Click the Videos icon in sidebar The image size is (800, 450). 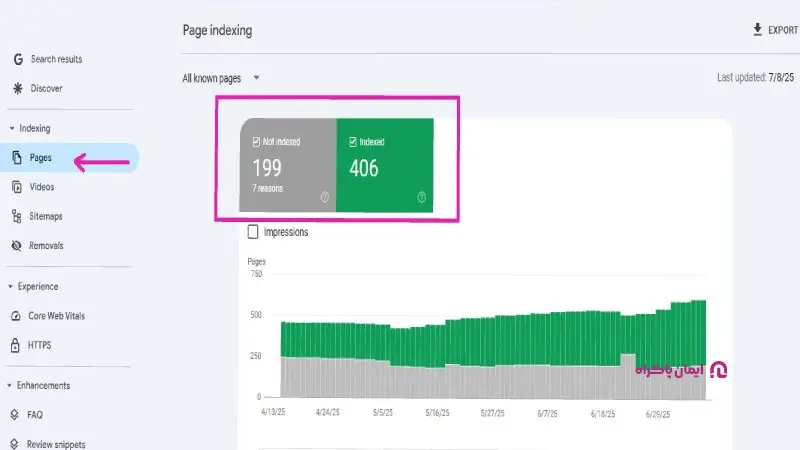point(17,187)
